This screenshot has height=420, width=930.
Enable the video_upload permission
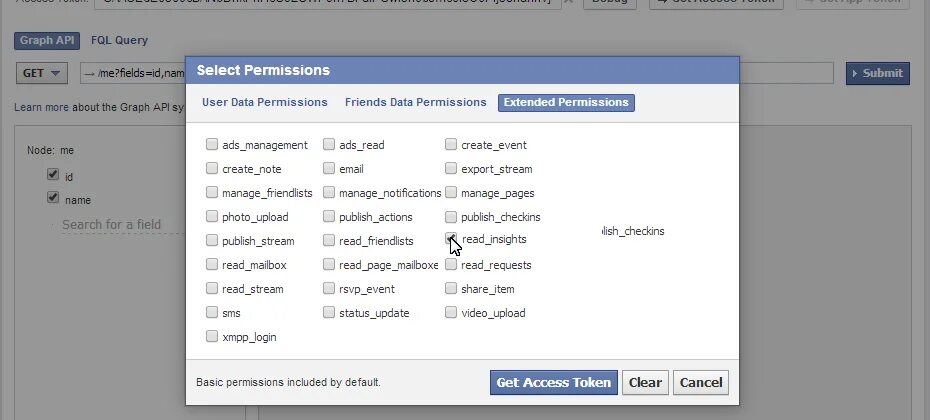(x=451, y=313)
